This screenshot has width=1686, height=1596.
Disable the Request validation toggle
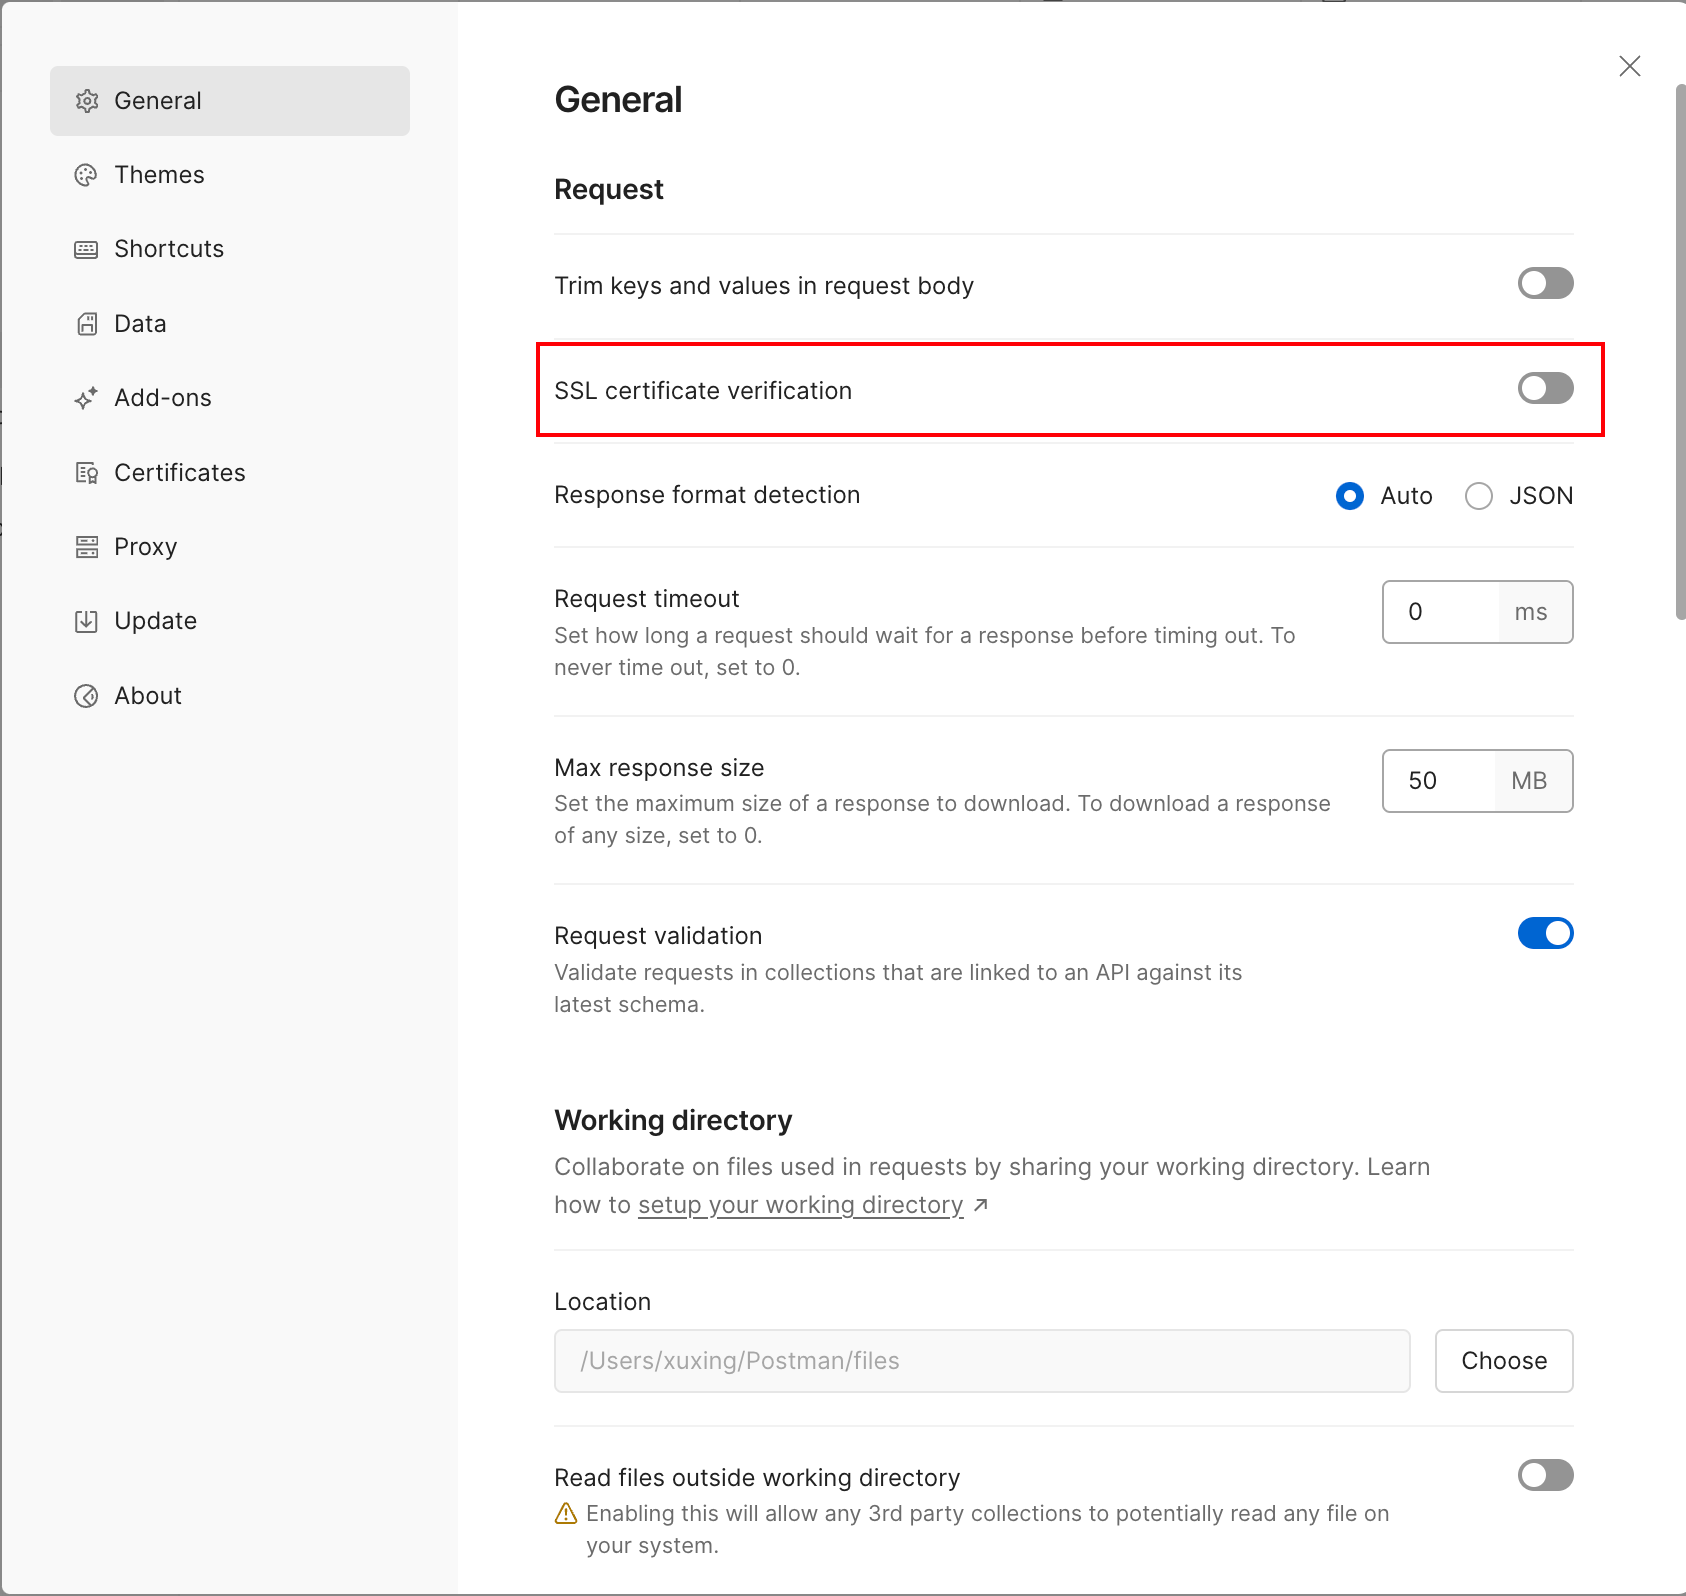pyautogui.click(x=1545, y=934)
